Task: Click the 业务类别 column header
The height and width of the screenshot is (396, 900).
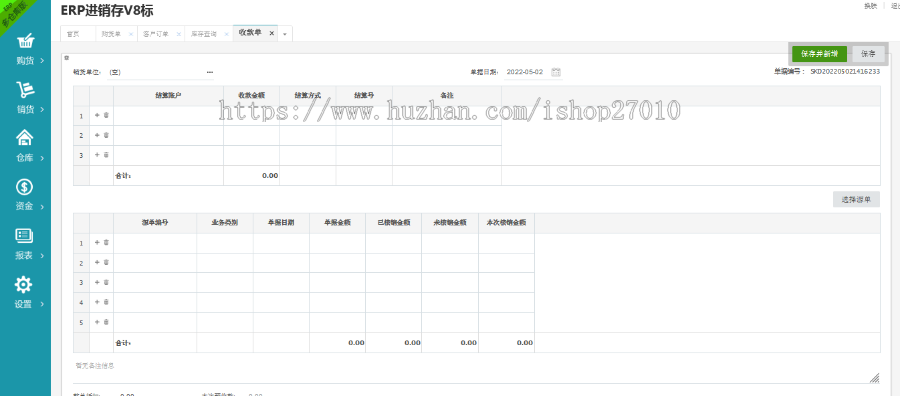Action: point(224,223)
